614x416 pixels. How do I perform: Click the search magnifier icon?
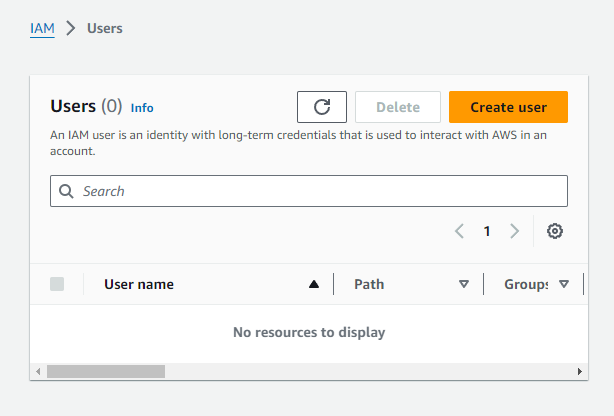66,191
